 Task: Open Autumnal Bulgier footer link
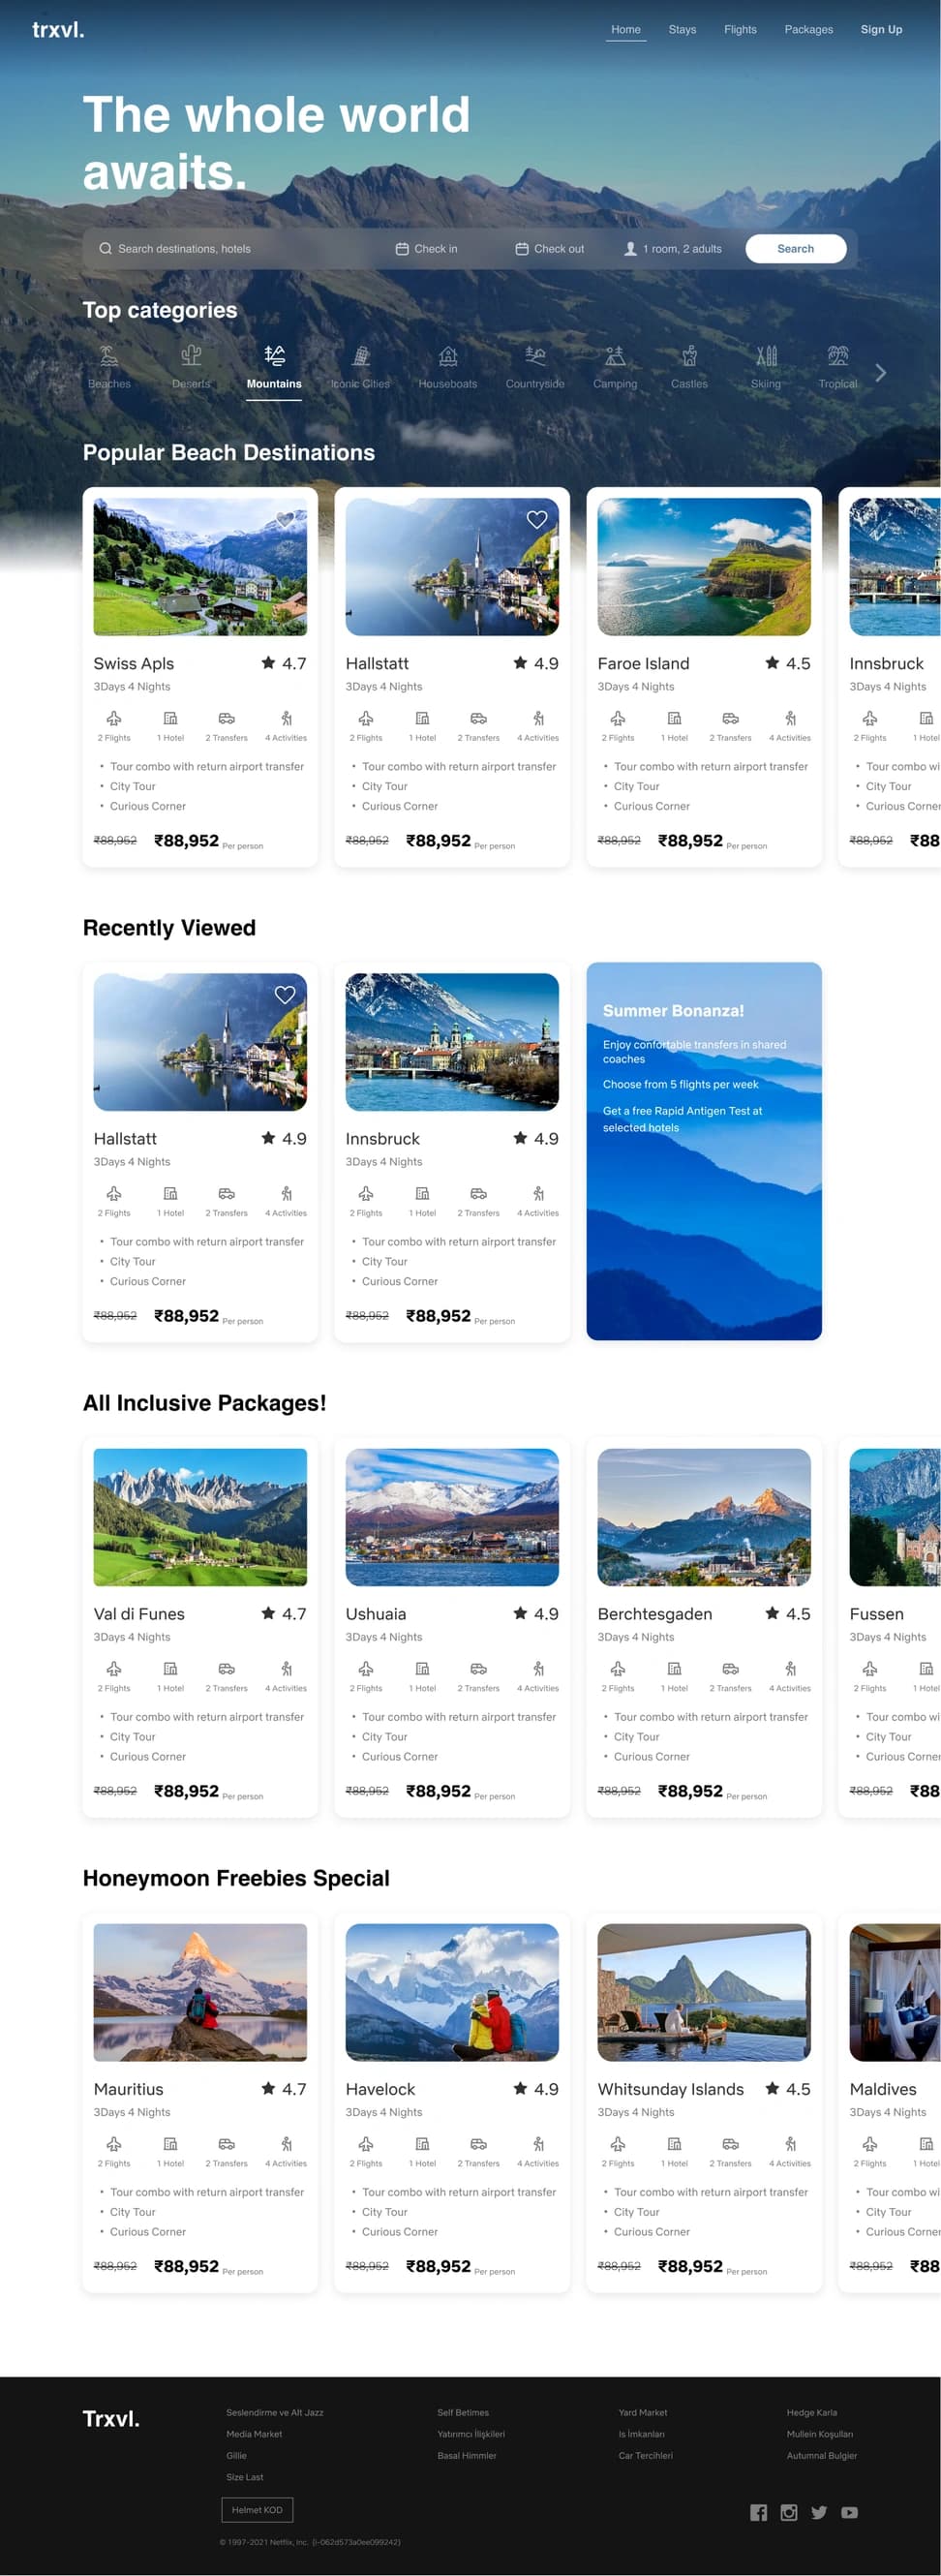(x=822, y=2455)
